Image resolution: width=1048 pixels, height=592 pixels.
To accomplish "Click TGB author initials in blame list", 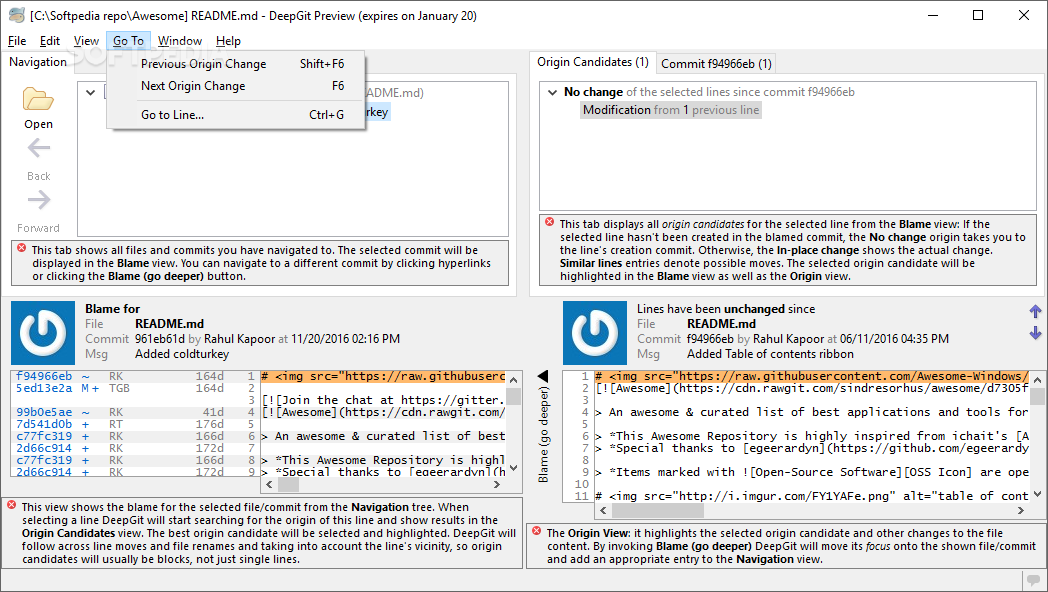I will point(120,388).
